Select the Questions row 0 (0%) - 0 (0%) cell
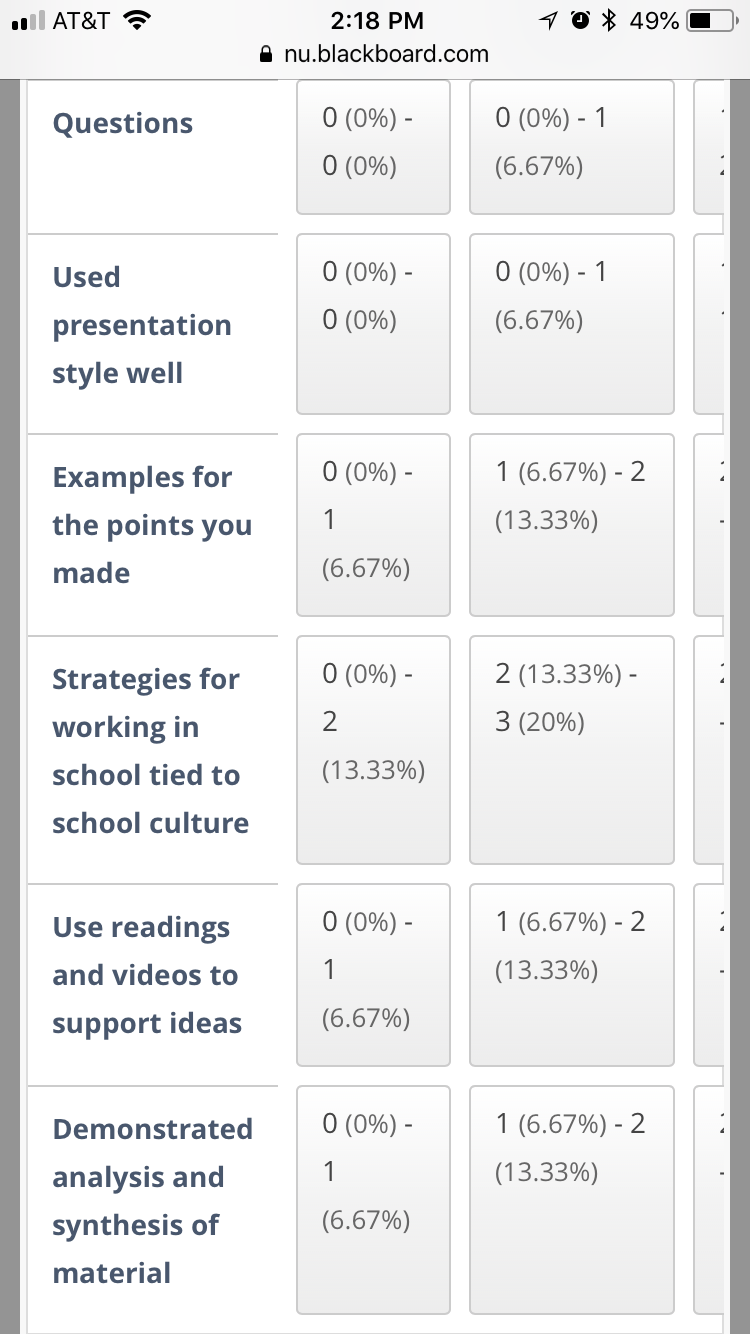The height and width of the screenshot is (1334, 750). (373, 147)
